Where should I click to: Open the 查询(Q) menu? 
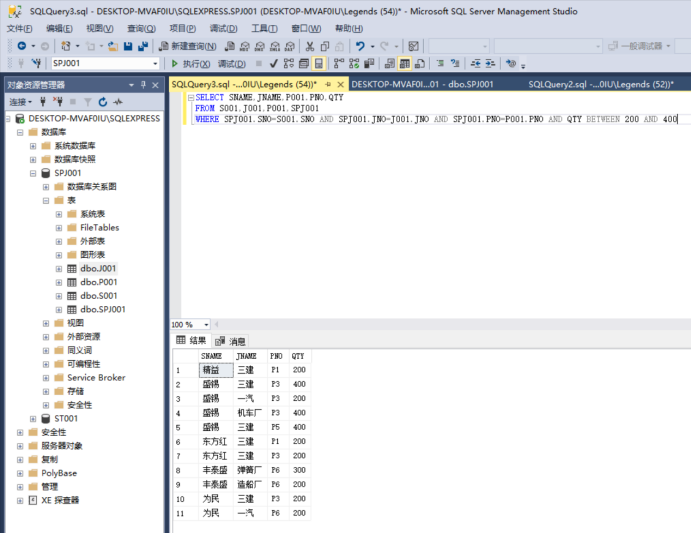pos(142,28)
